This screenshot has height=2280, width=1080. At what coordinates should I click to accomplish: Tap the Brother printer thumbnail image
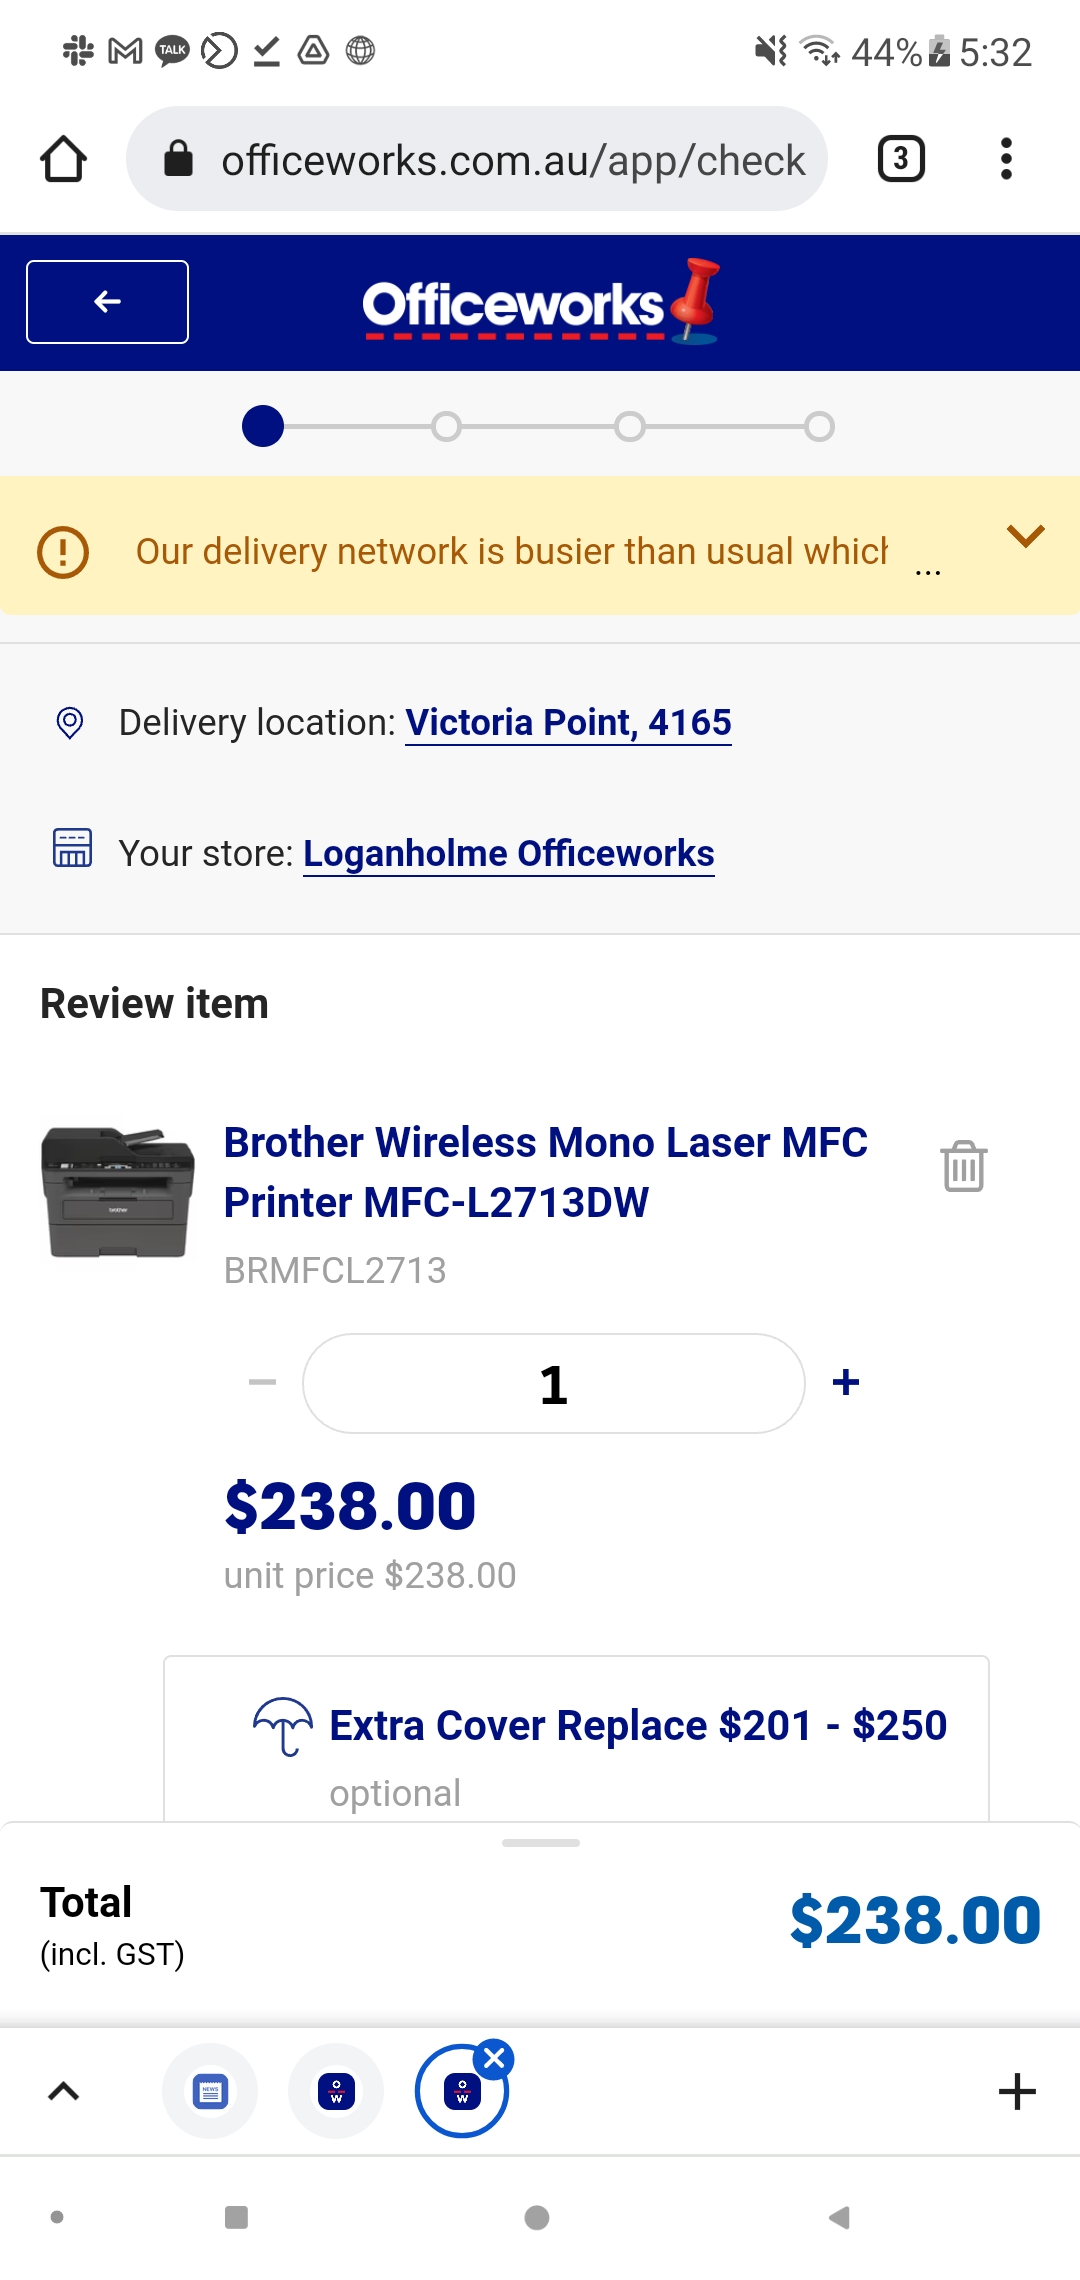[x=118, y=1192]
